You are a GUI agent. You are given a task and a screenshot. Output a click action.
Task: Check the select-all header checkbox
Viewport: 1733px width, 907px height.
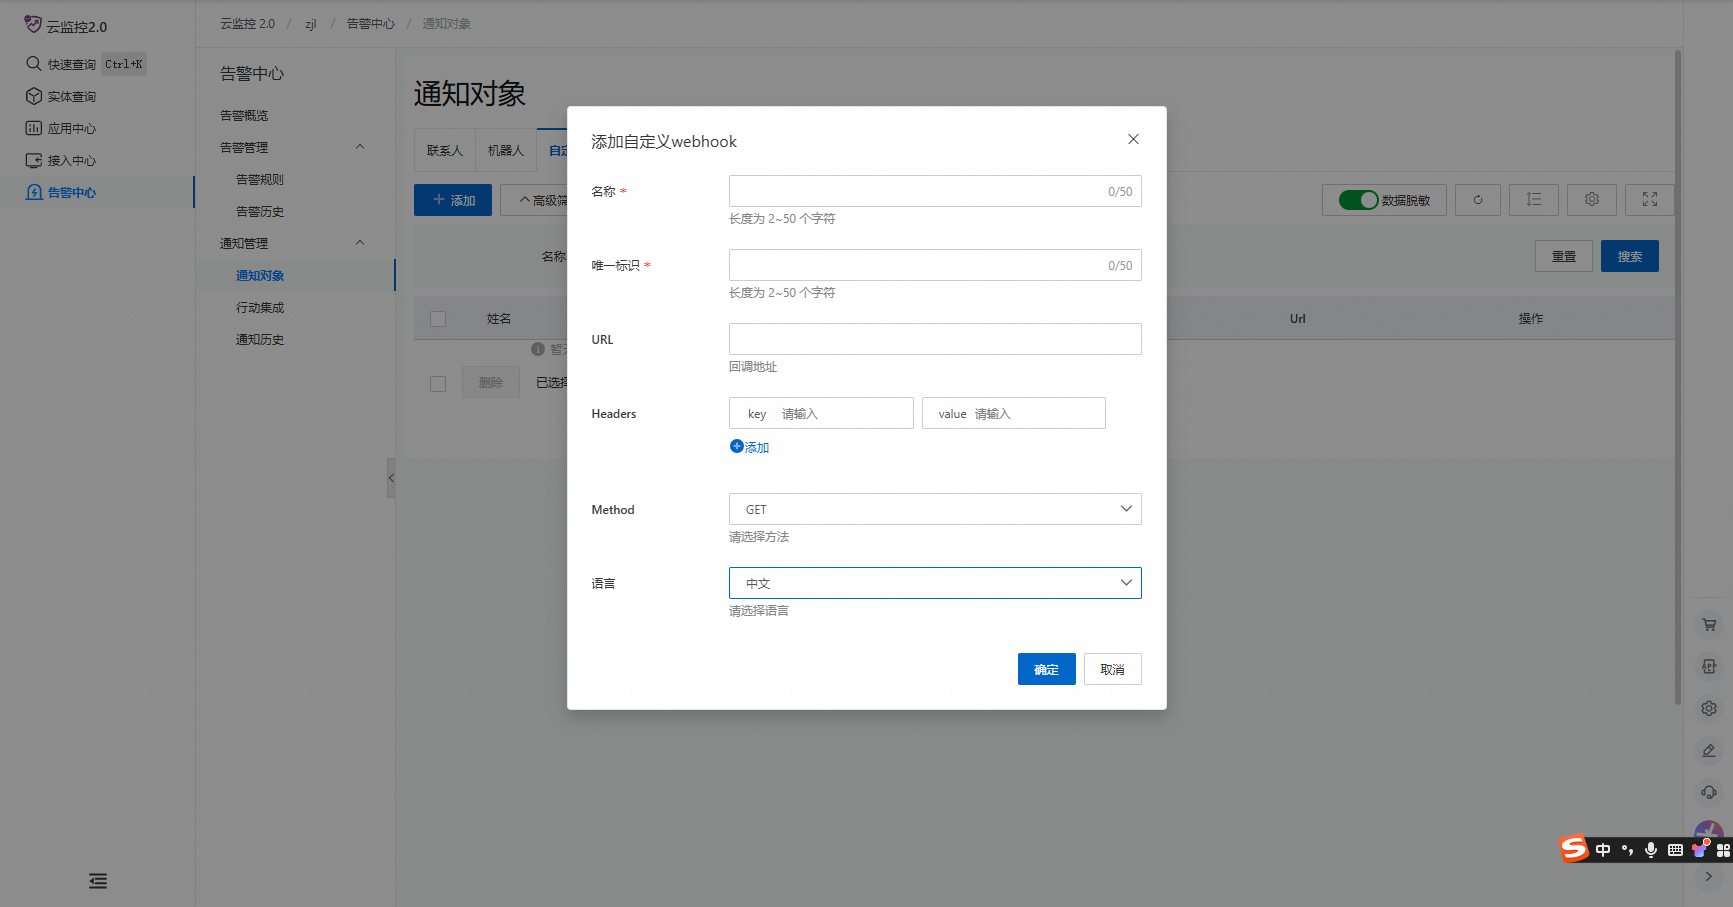(x=438, y=319)
